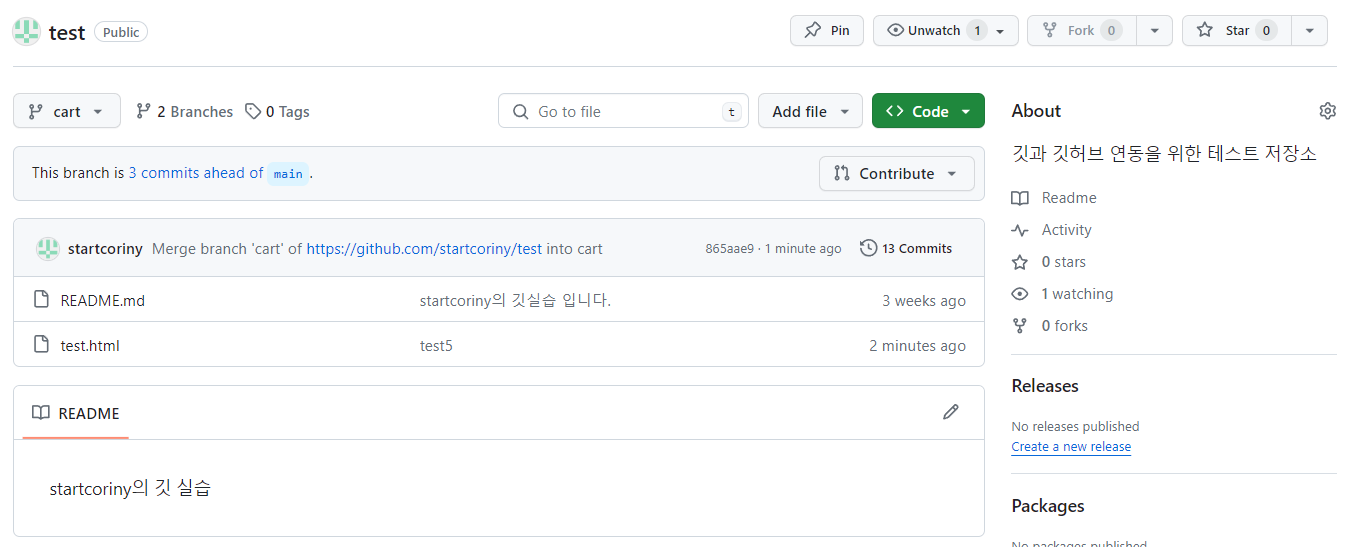Open commit hash 865aae9
The width and height of the screenshot is (1360, 547).
pyautogui.click(x=730, y=248)
